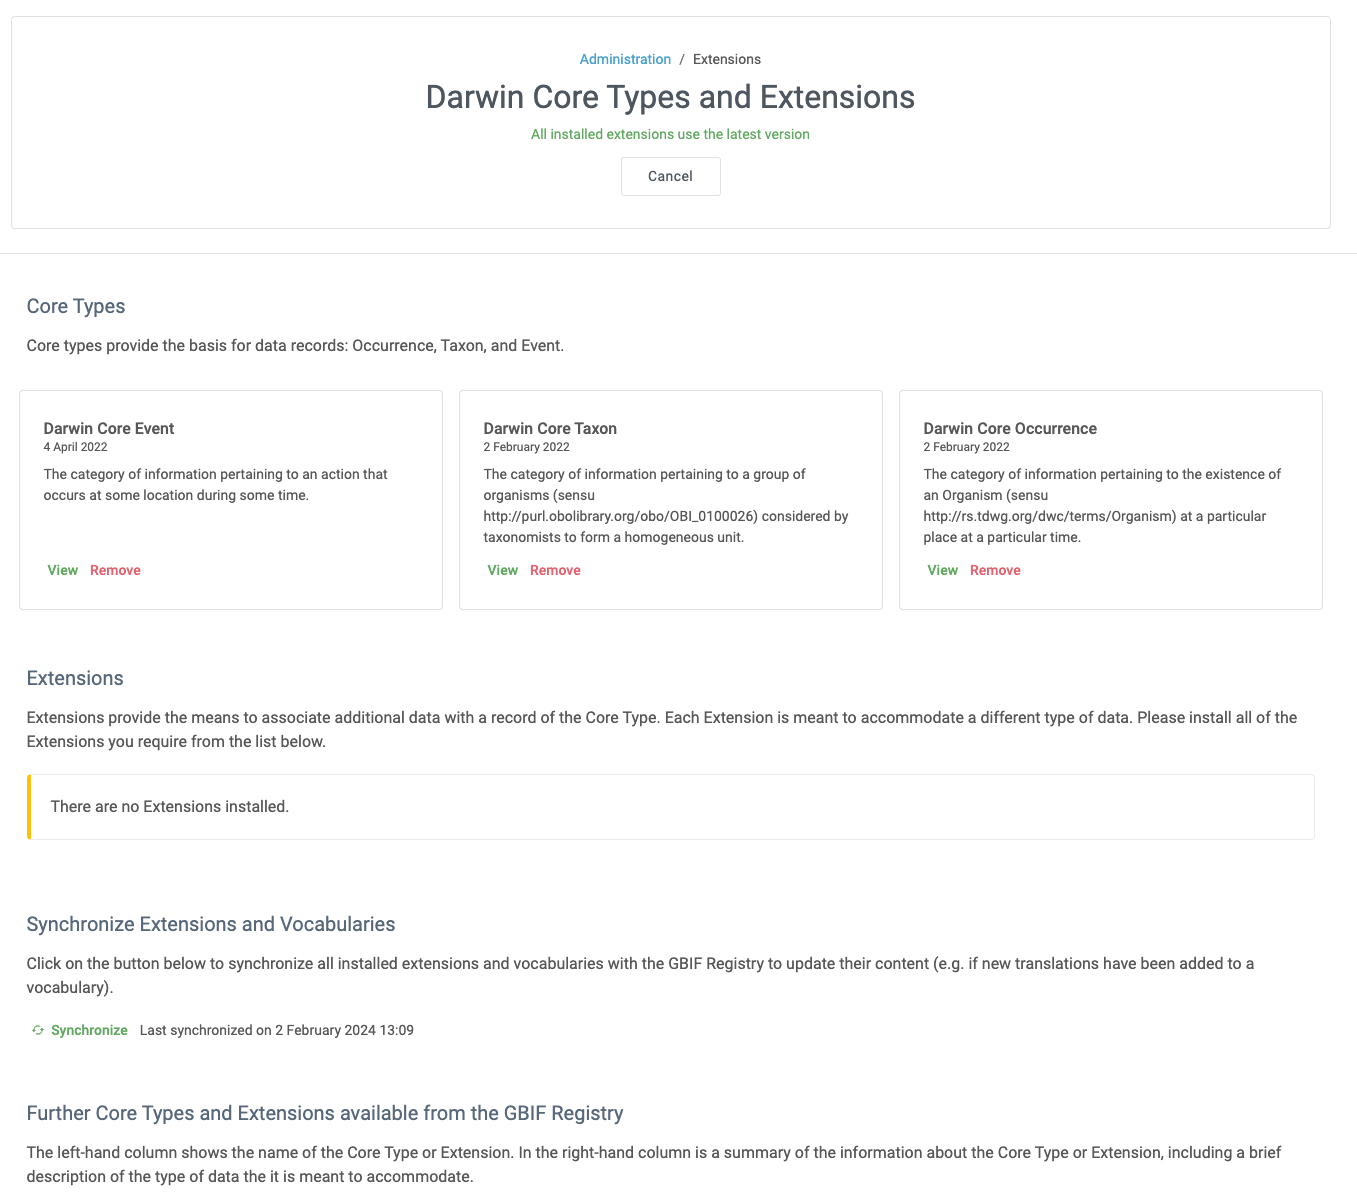Click the last synchronized timestamp text
Screen dimensions: 1357x1204
coord(277,1029)
